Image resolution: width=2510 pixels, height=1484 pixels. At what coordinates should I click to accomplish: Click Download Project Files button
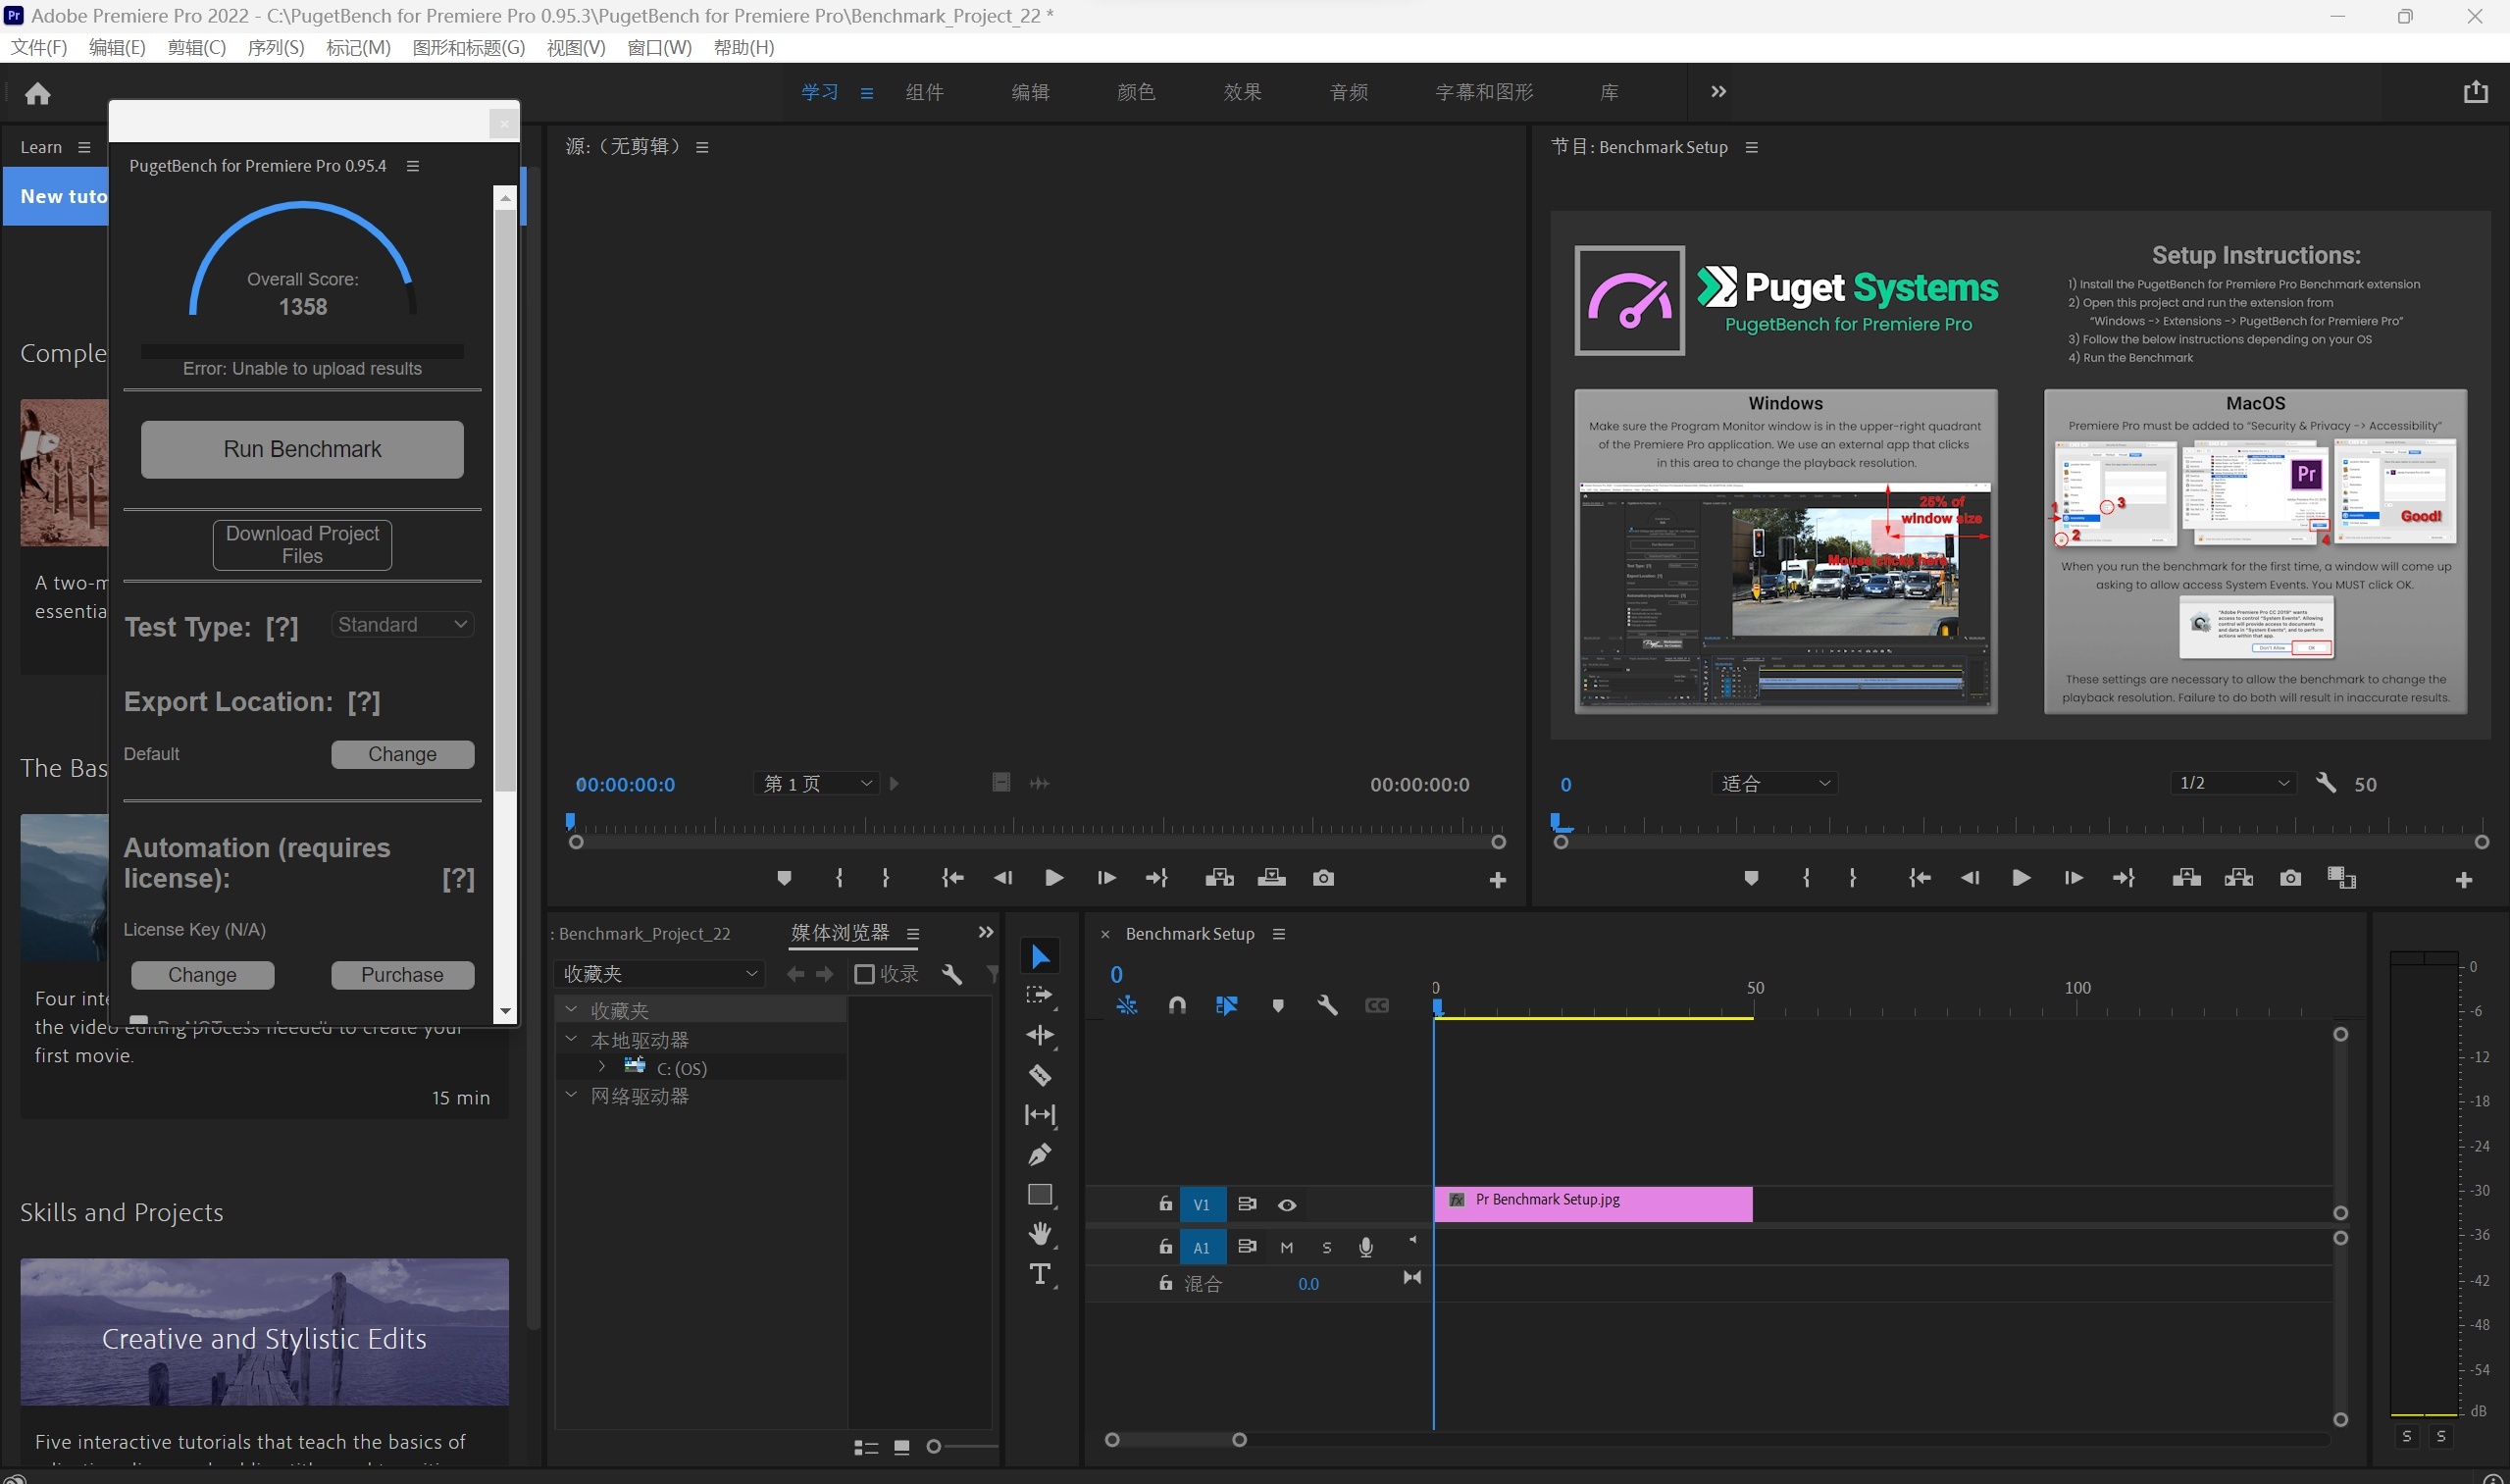coord(302,545)
